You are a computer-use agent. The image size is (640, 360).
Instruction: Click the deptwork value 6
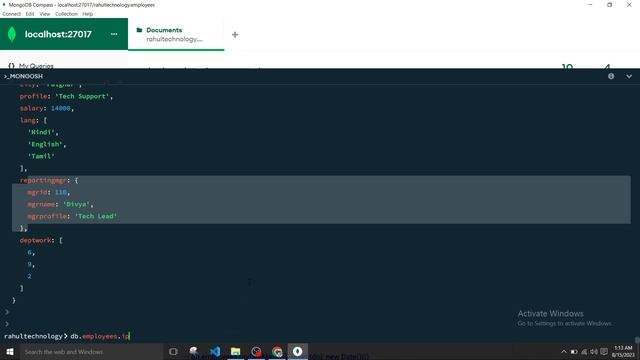[29, 252]
